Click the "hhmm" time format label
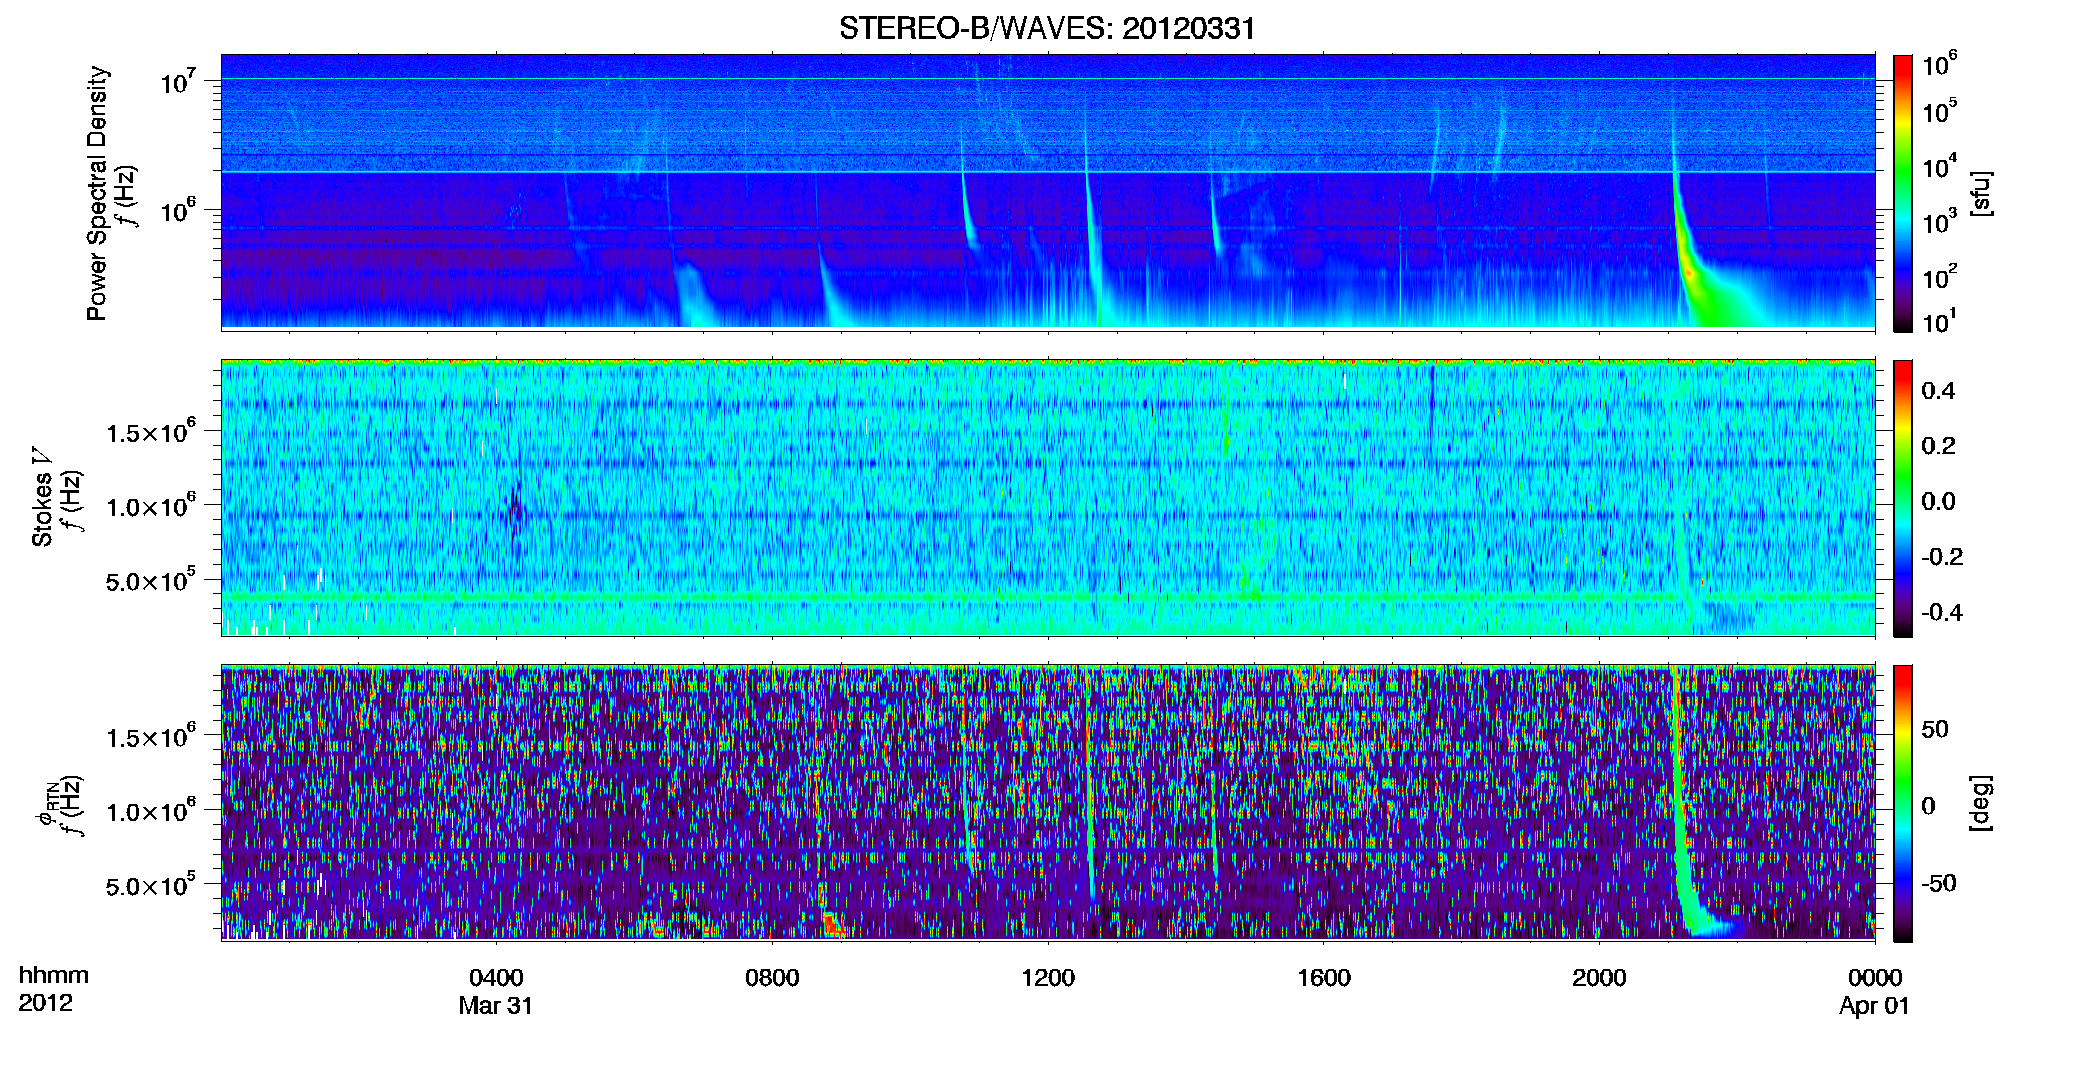Viewport: 2096px width, 1080px height. pos(53,976)
